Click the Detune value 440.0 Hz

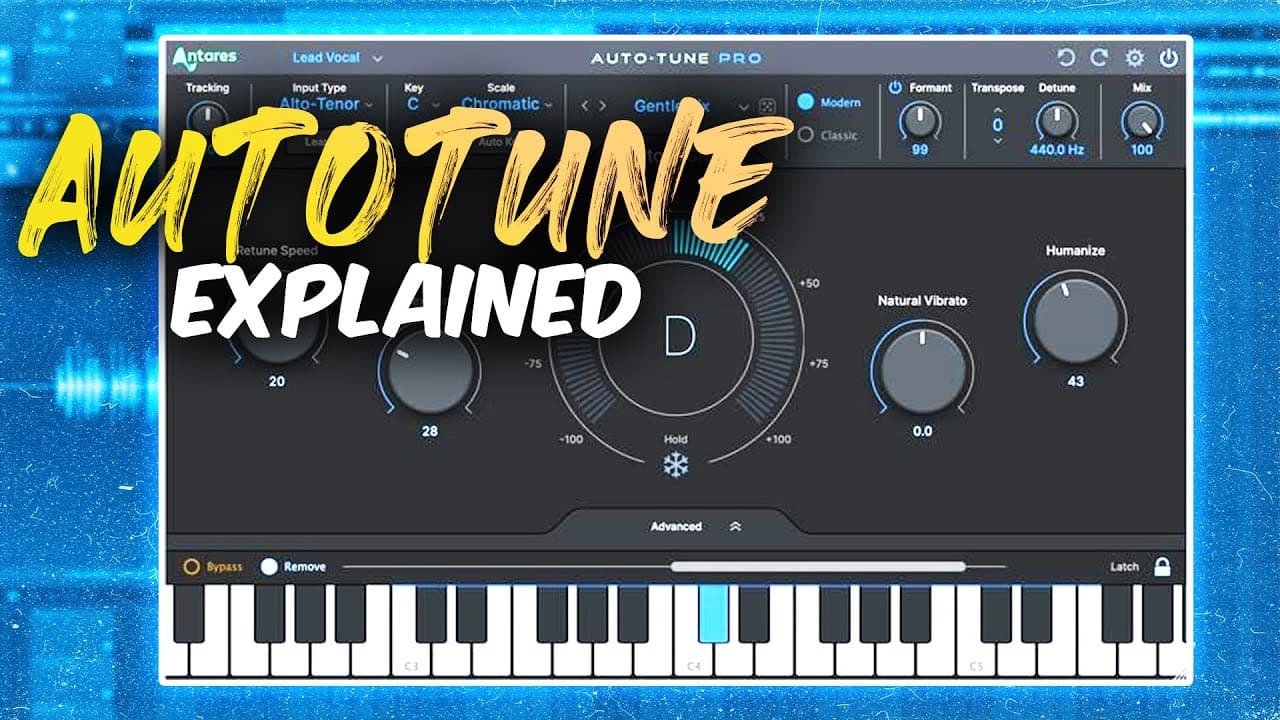[1056, 150]
